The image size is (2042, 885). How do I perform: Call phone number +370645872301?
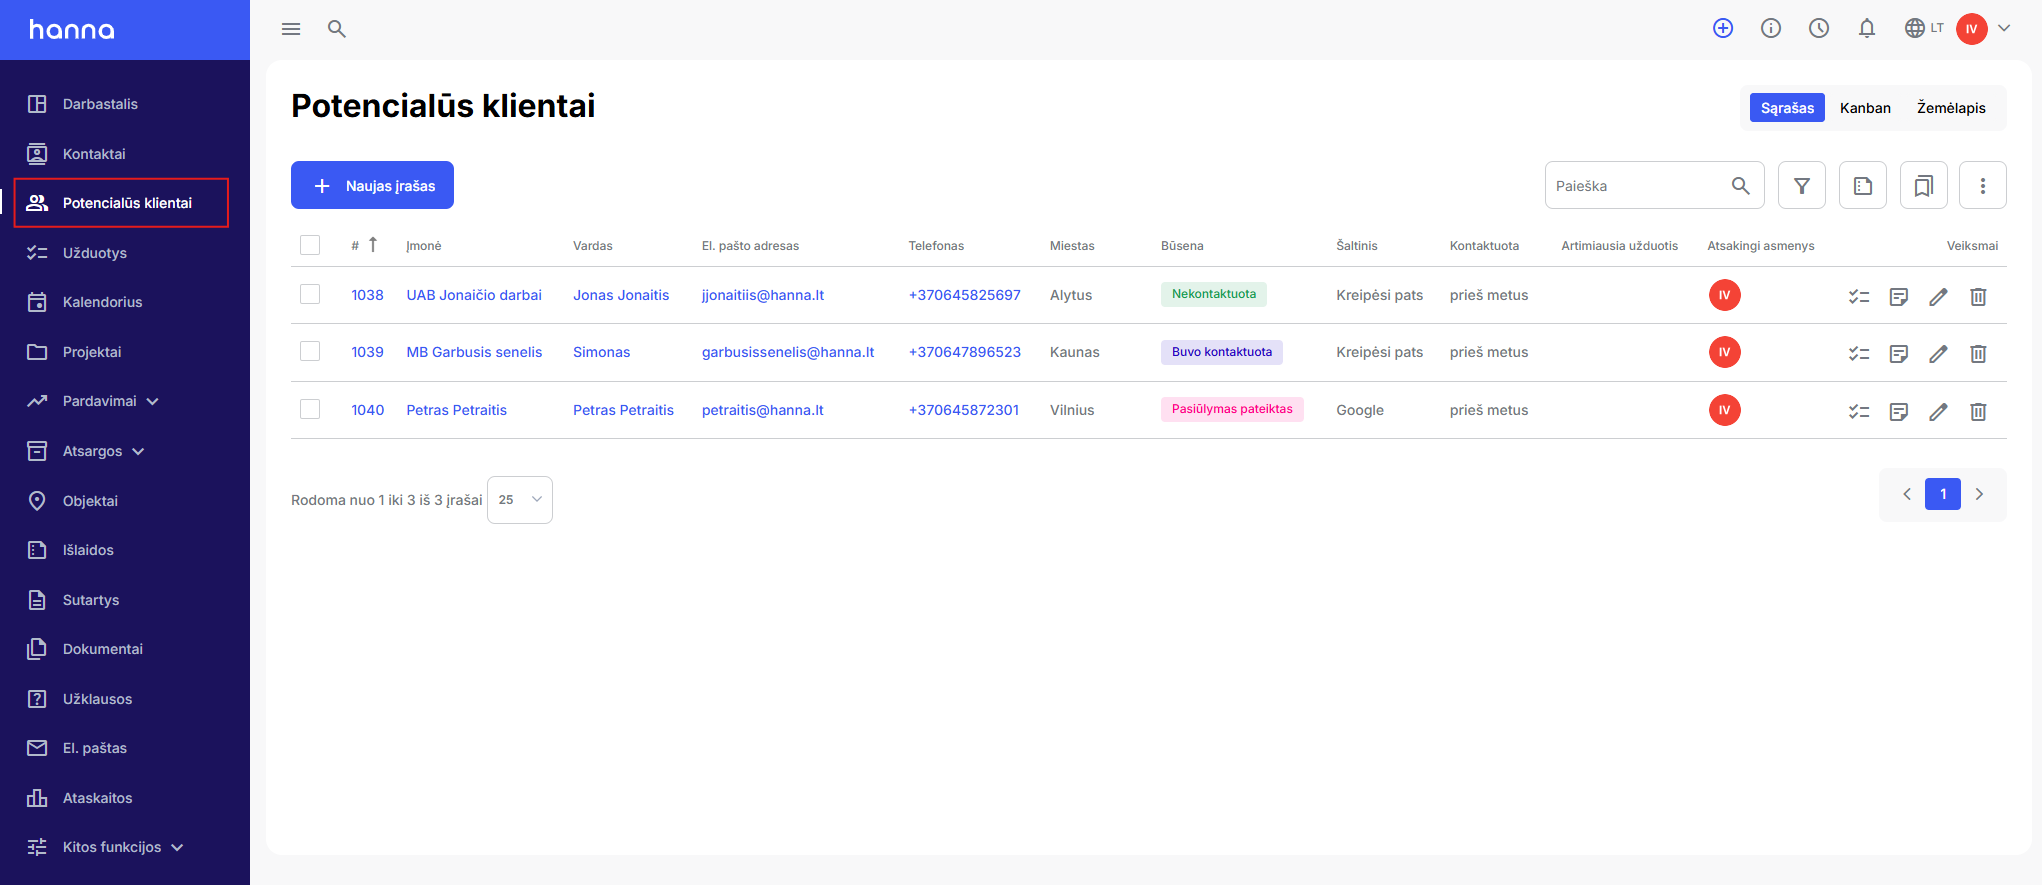coord(964,410)
